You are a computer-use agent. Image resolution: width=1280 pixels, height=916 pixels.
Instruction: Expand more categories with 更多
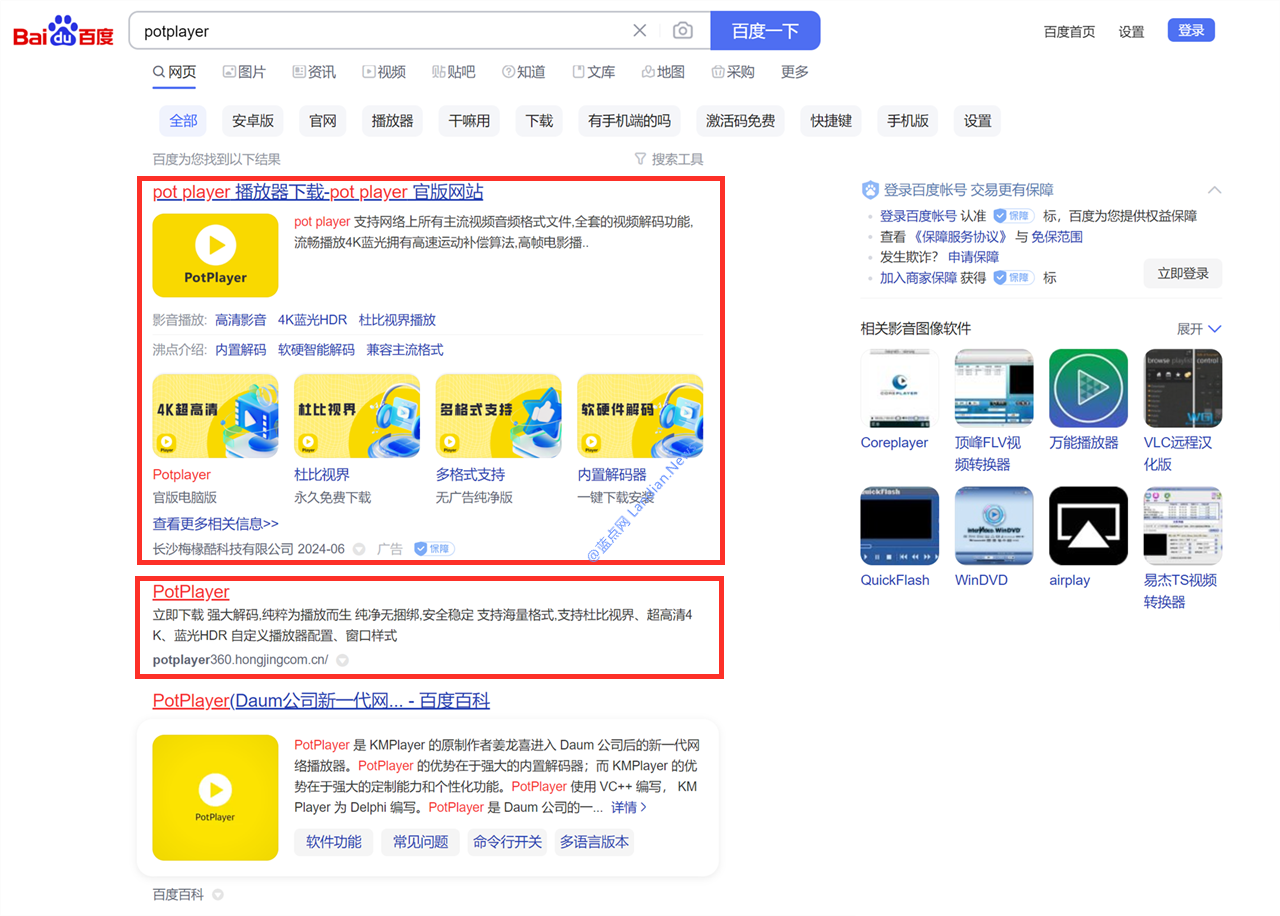point(795,72)
